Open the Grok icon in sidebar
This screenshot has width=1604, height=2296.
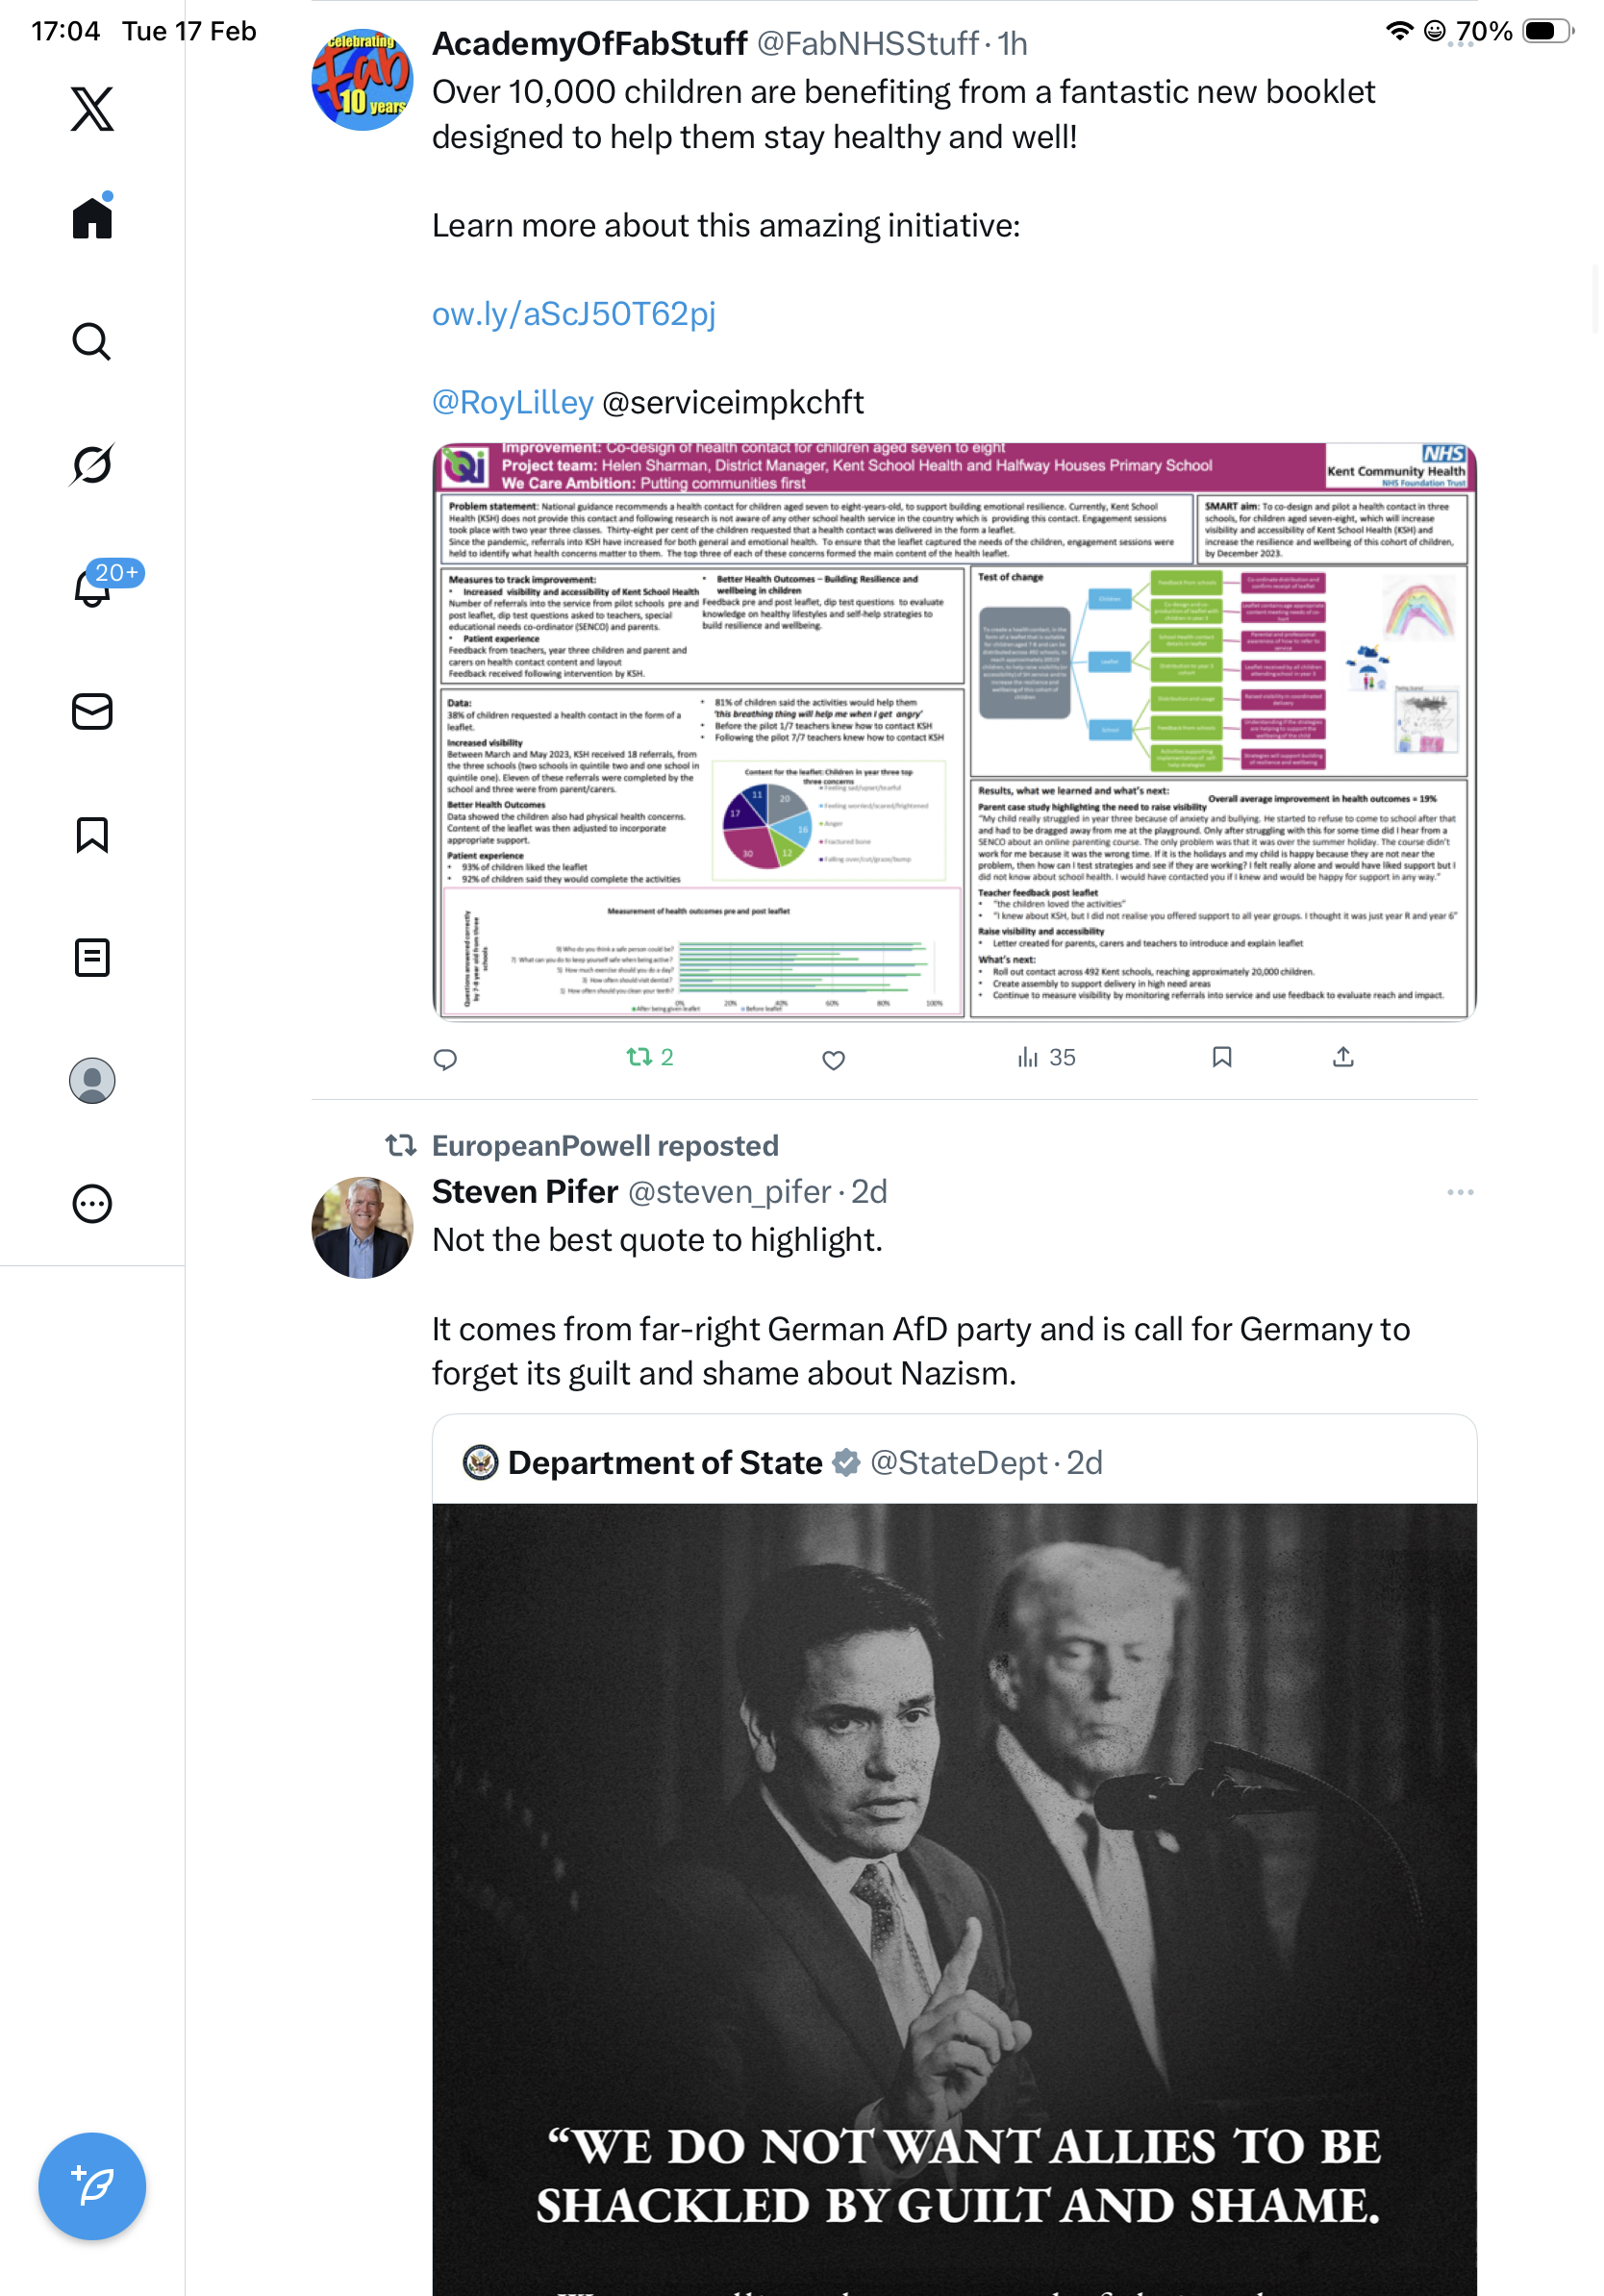pos(92,464)
